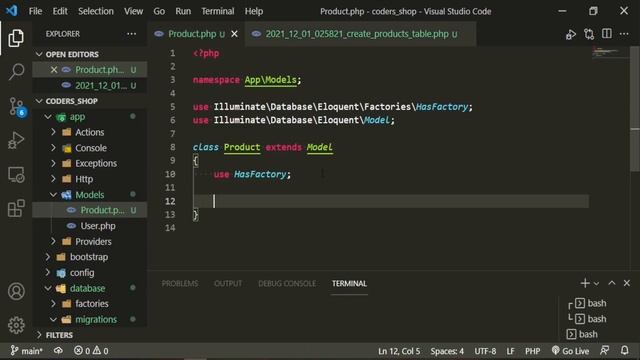Select the Terminal panel tab
This screenshot has width=640, height=360.
tap(349, 283)
